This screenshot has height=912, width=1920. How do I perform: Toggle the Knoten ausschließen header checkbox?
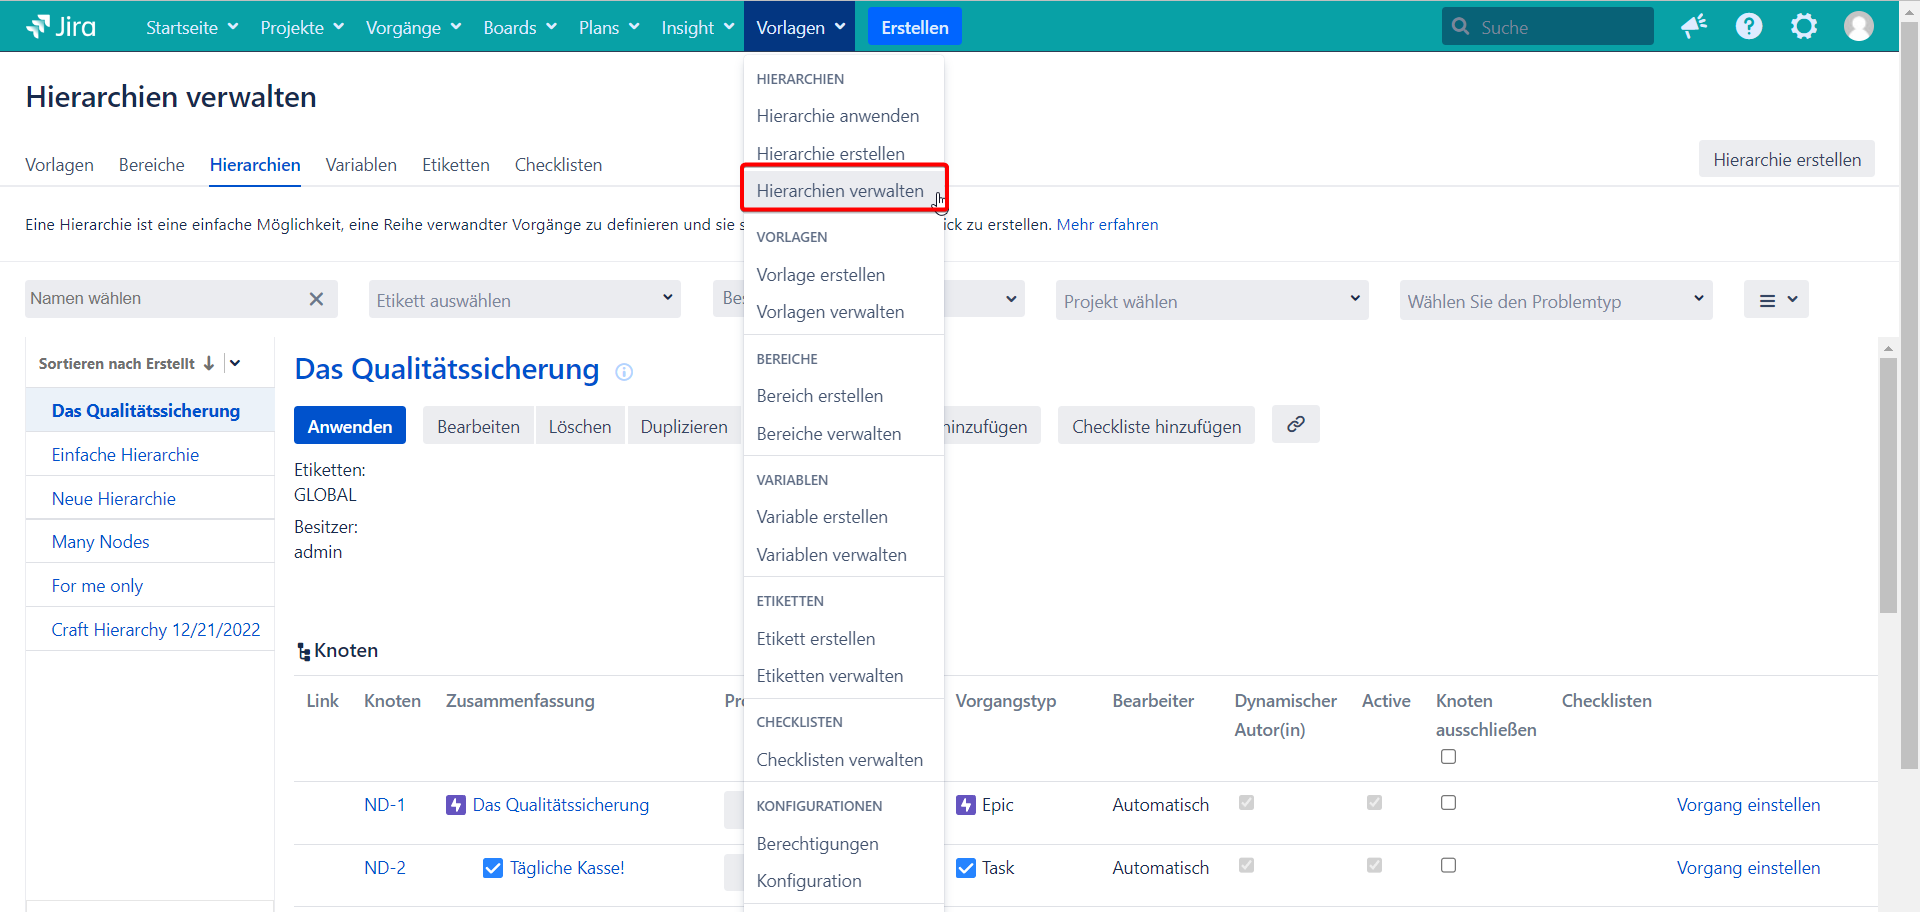click(1448, 757)
